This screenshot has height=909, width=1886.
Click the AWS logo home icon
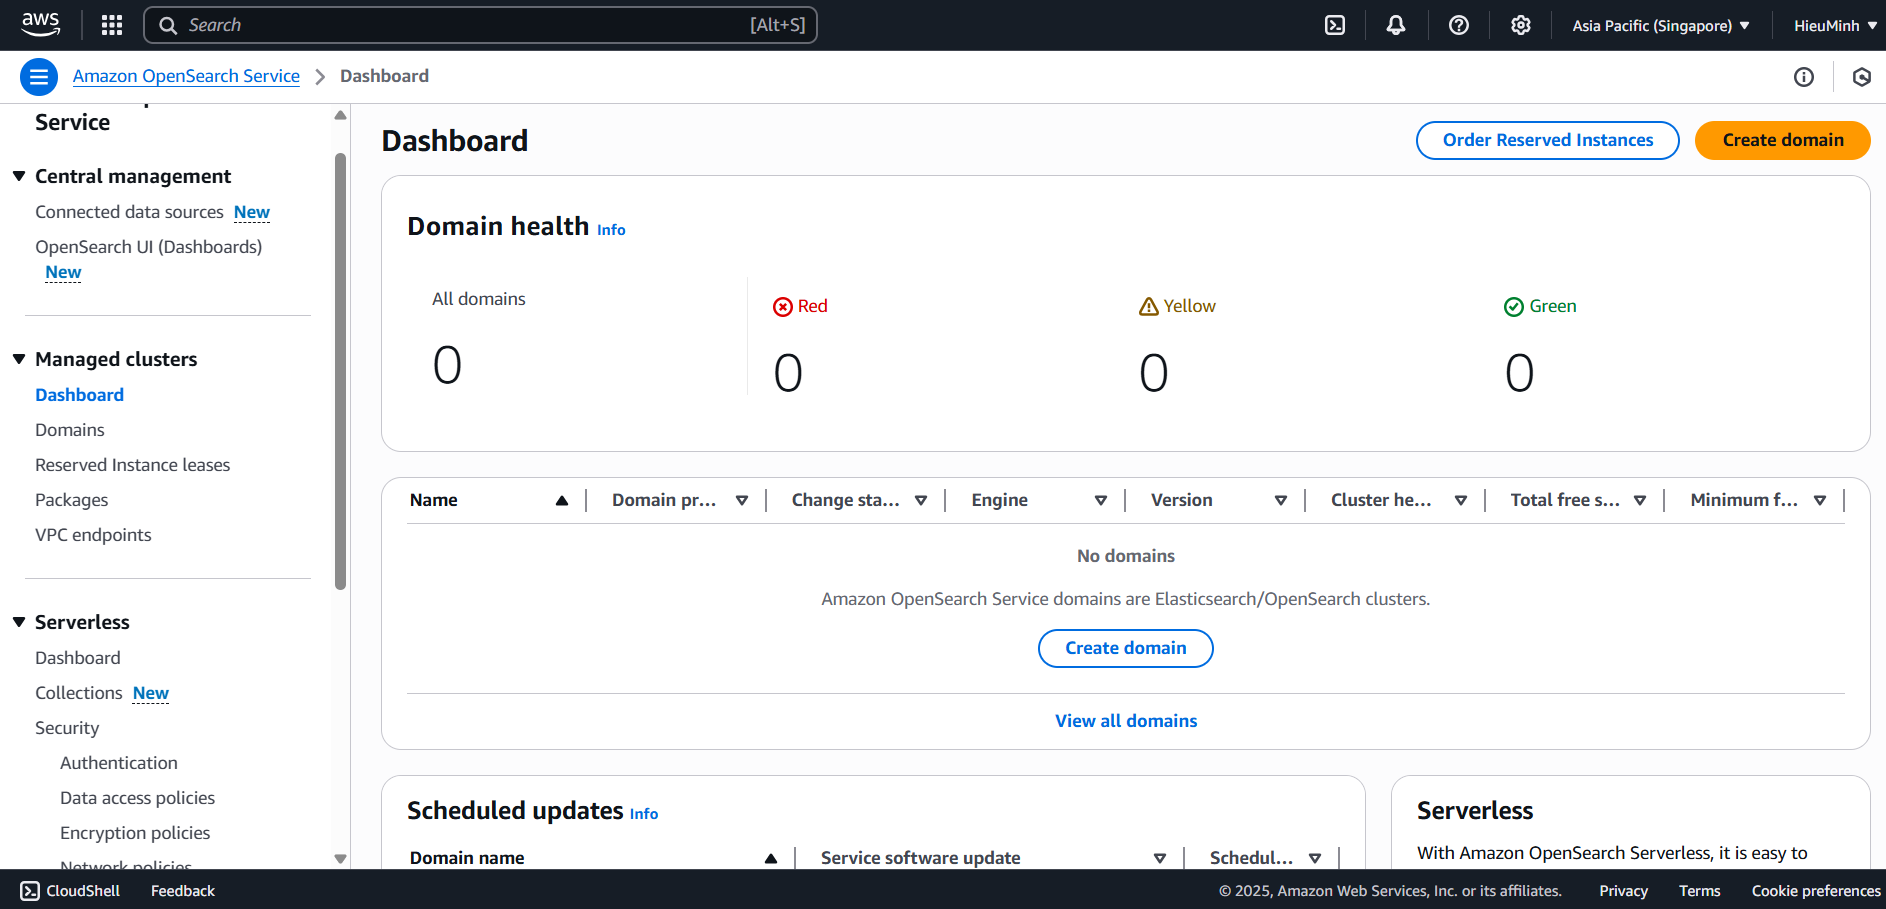pos(41,24)
